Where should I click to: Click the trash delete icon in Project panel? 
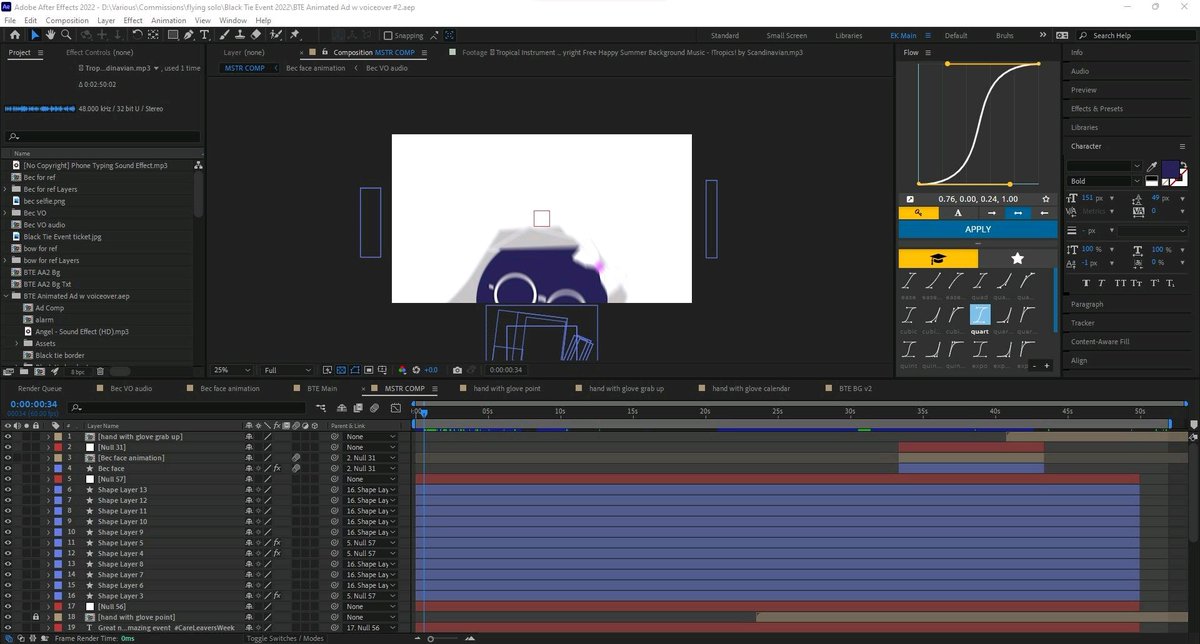(x=100, y=371)
